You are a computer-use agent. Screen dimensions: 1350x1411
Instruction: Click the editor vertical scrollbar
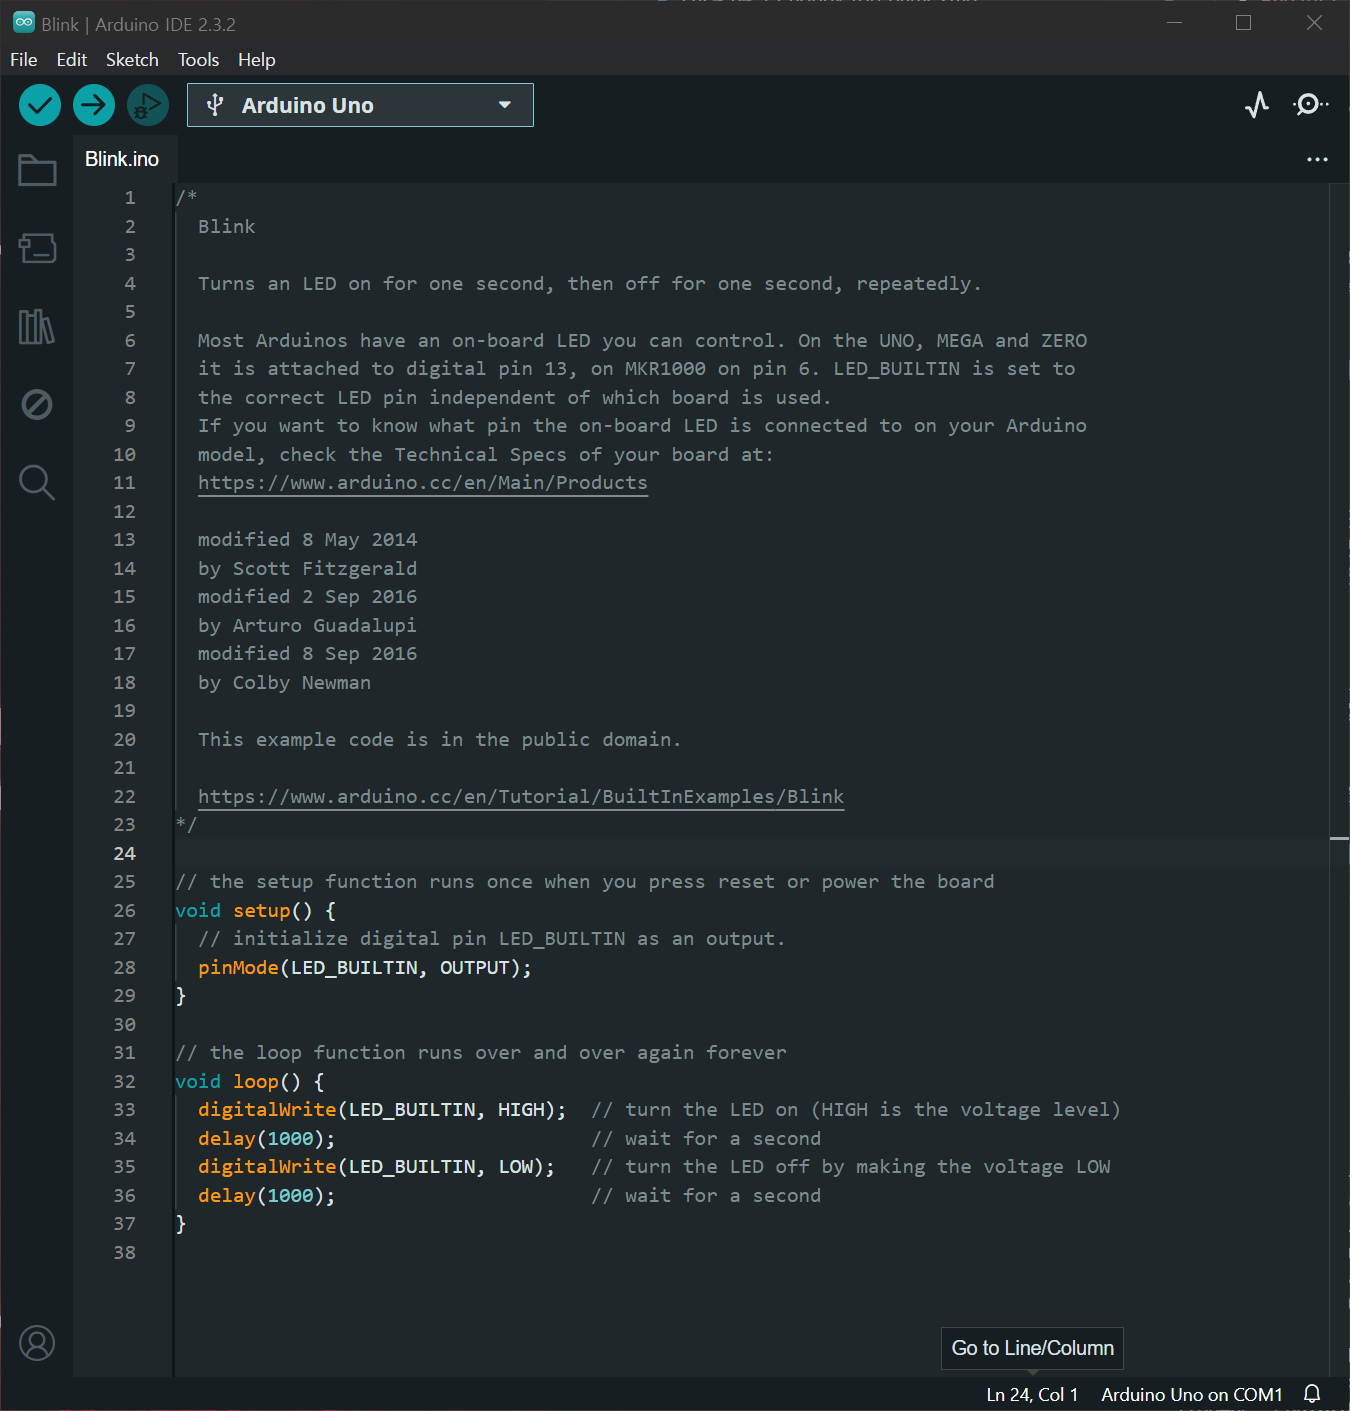point(1339,780)
